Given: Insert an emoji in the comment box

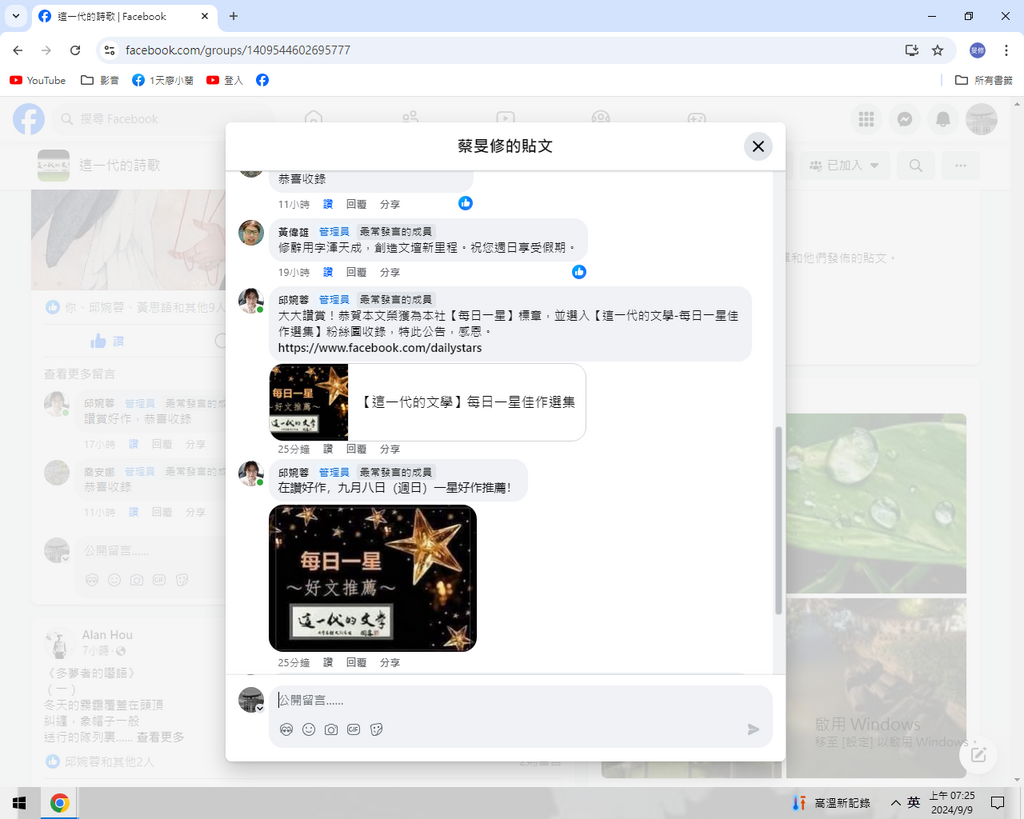Looking at the screenshot, I should pyautogui.click(x=309, y=729).
